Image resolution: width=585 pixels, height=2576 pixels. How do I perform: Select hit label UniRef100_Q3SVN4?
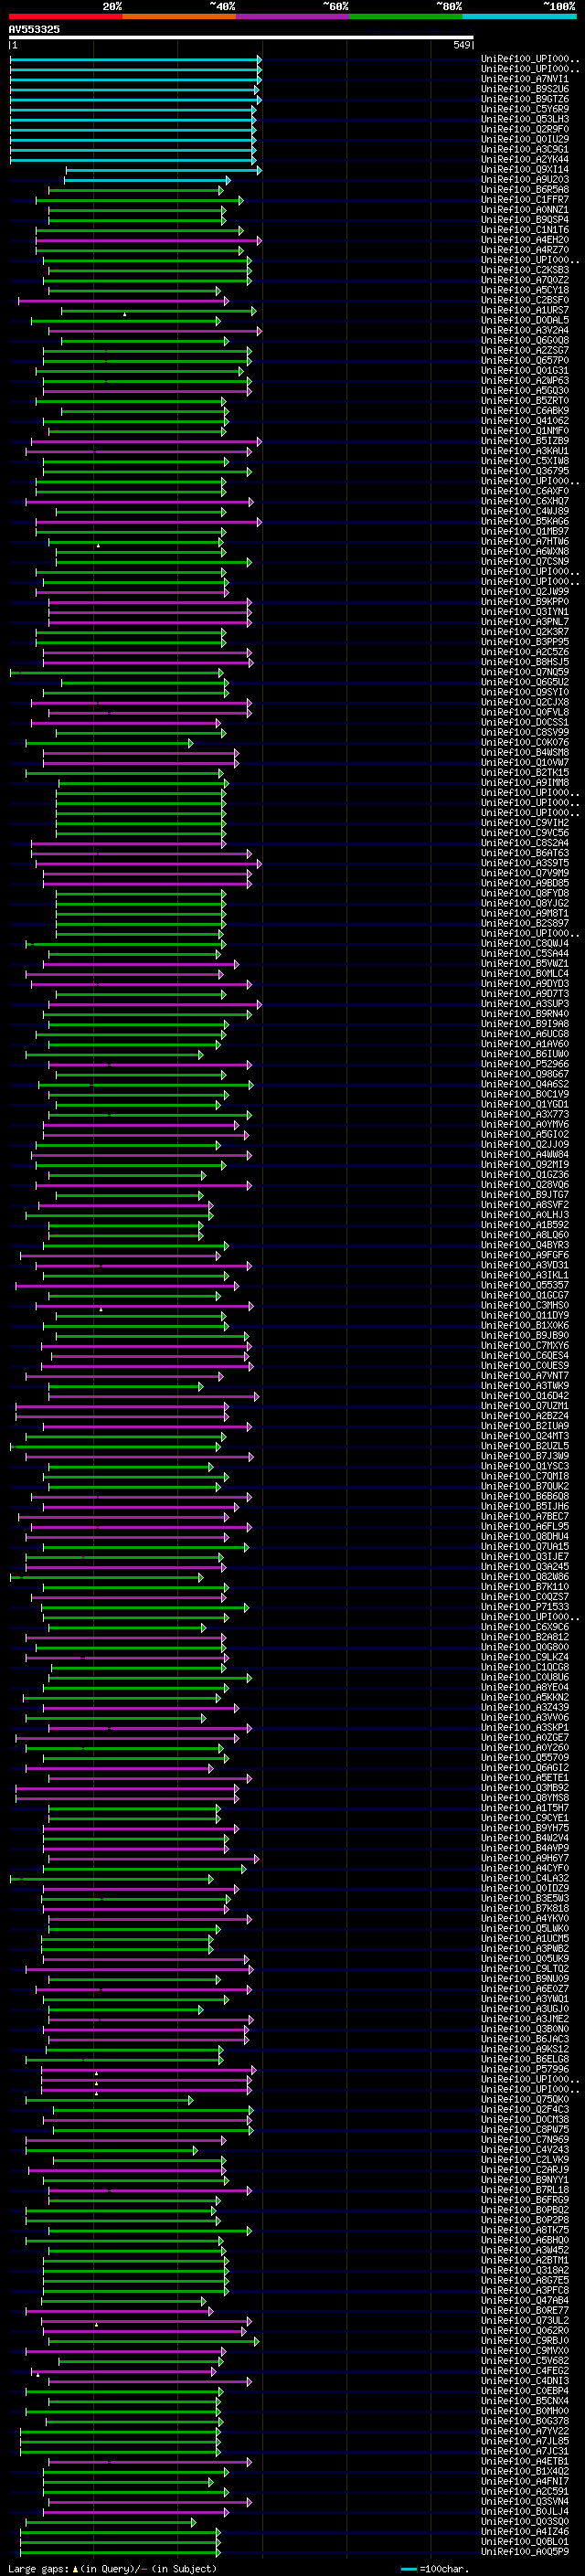(x=525, y=2502)
